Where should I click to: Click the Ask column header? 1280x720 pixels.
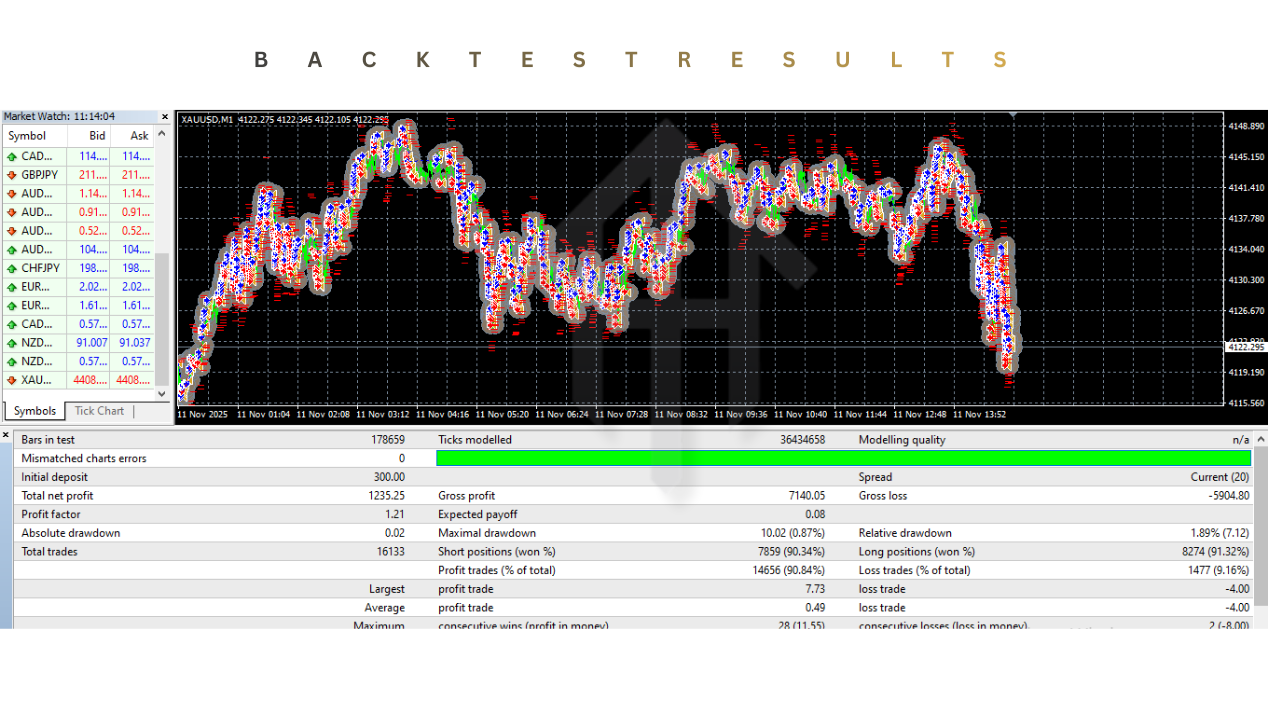[x=138, y=135]
